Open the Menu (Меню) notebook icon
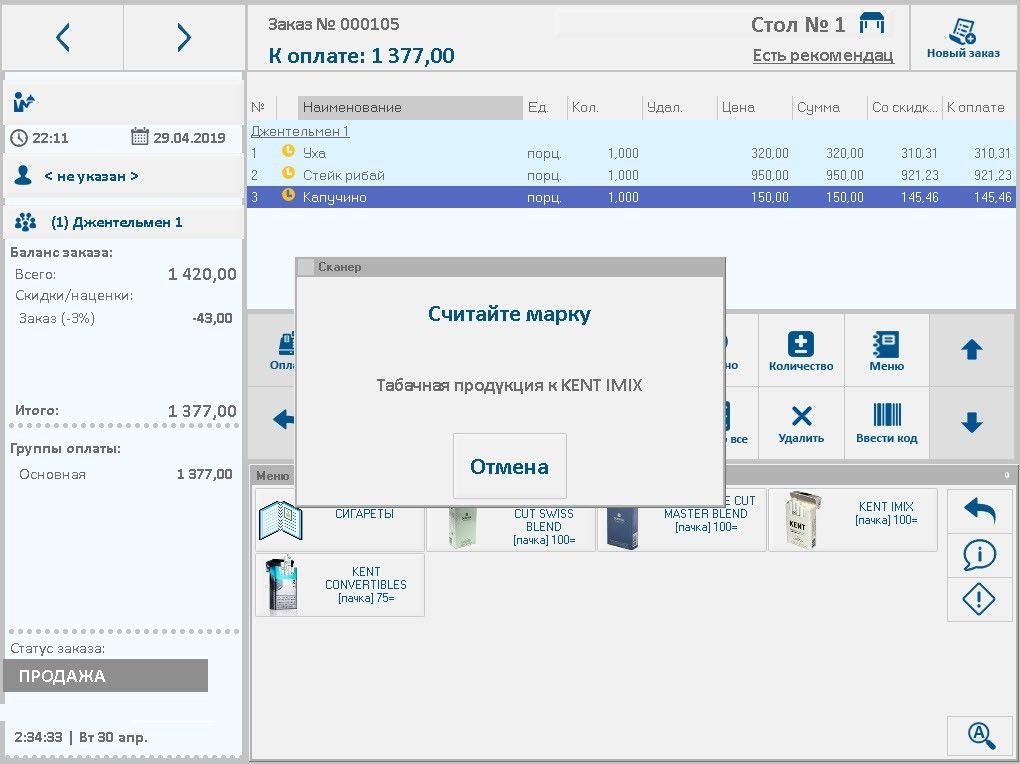1020x764 pixels. pyautogui.click(x=886, y=351)
